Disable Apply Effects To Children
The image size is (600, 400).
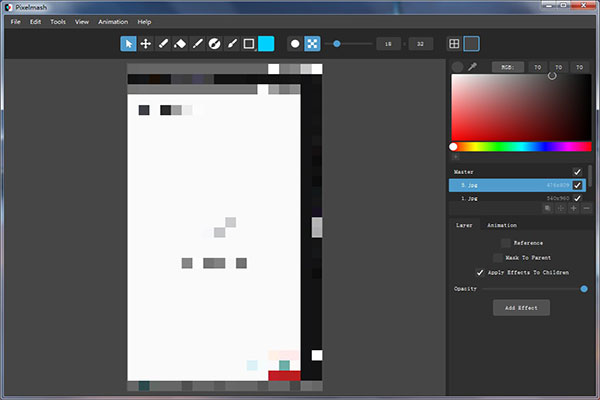point(479,273)
